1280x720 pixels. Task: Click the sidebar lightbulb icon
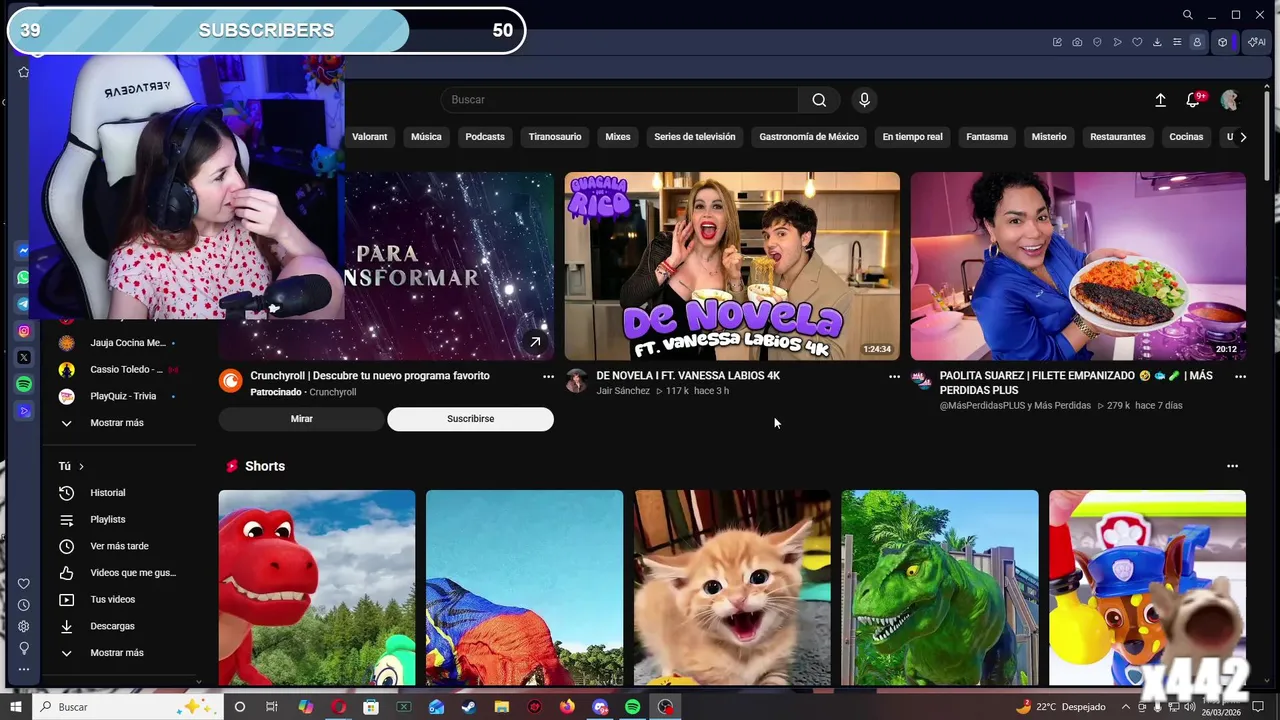pos(24,648)
